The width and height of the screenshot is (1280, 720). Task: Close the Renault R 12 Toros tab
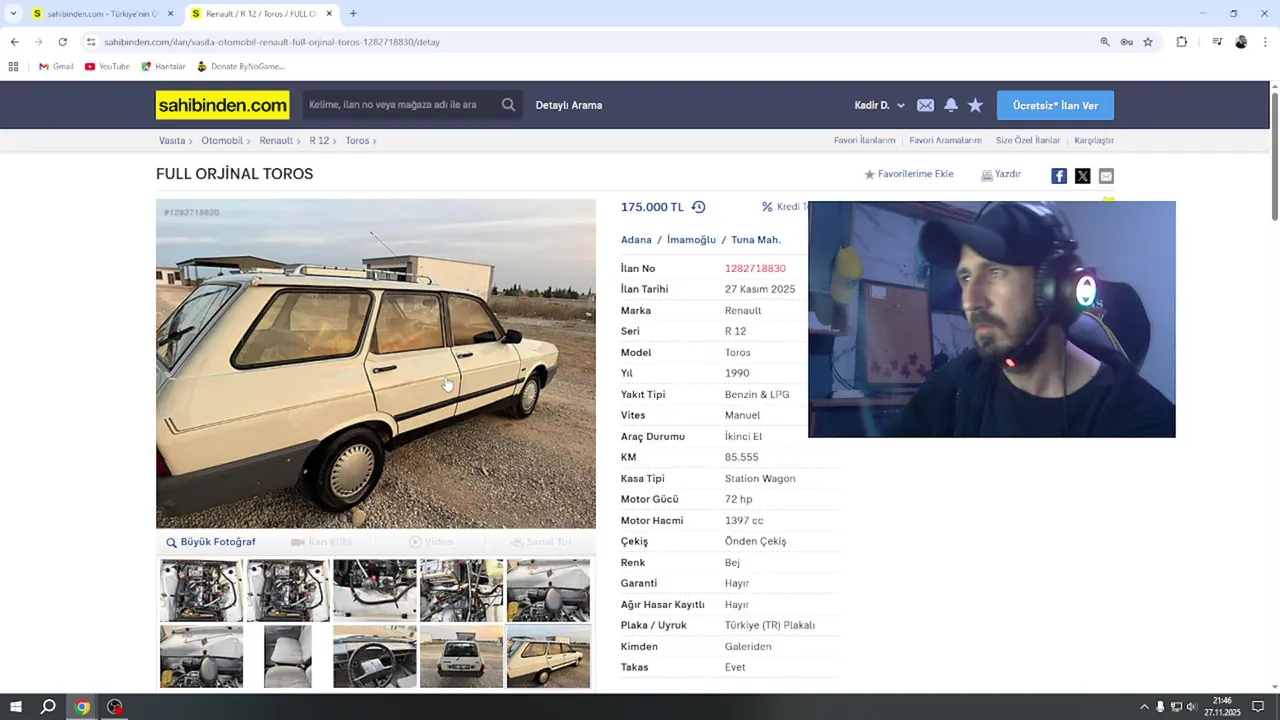(329, 14)
